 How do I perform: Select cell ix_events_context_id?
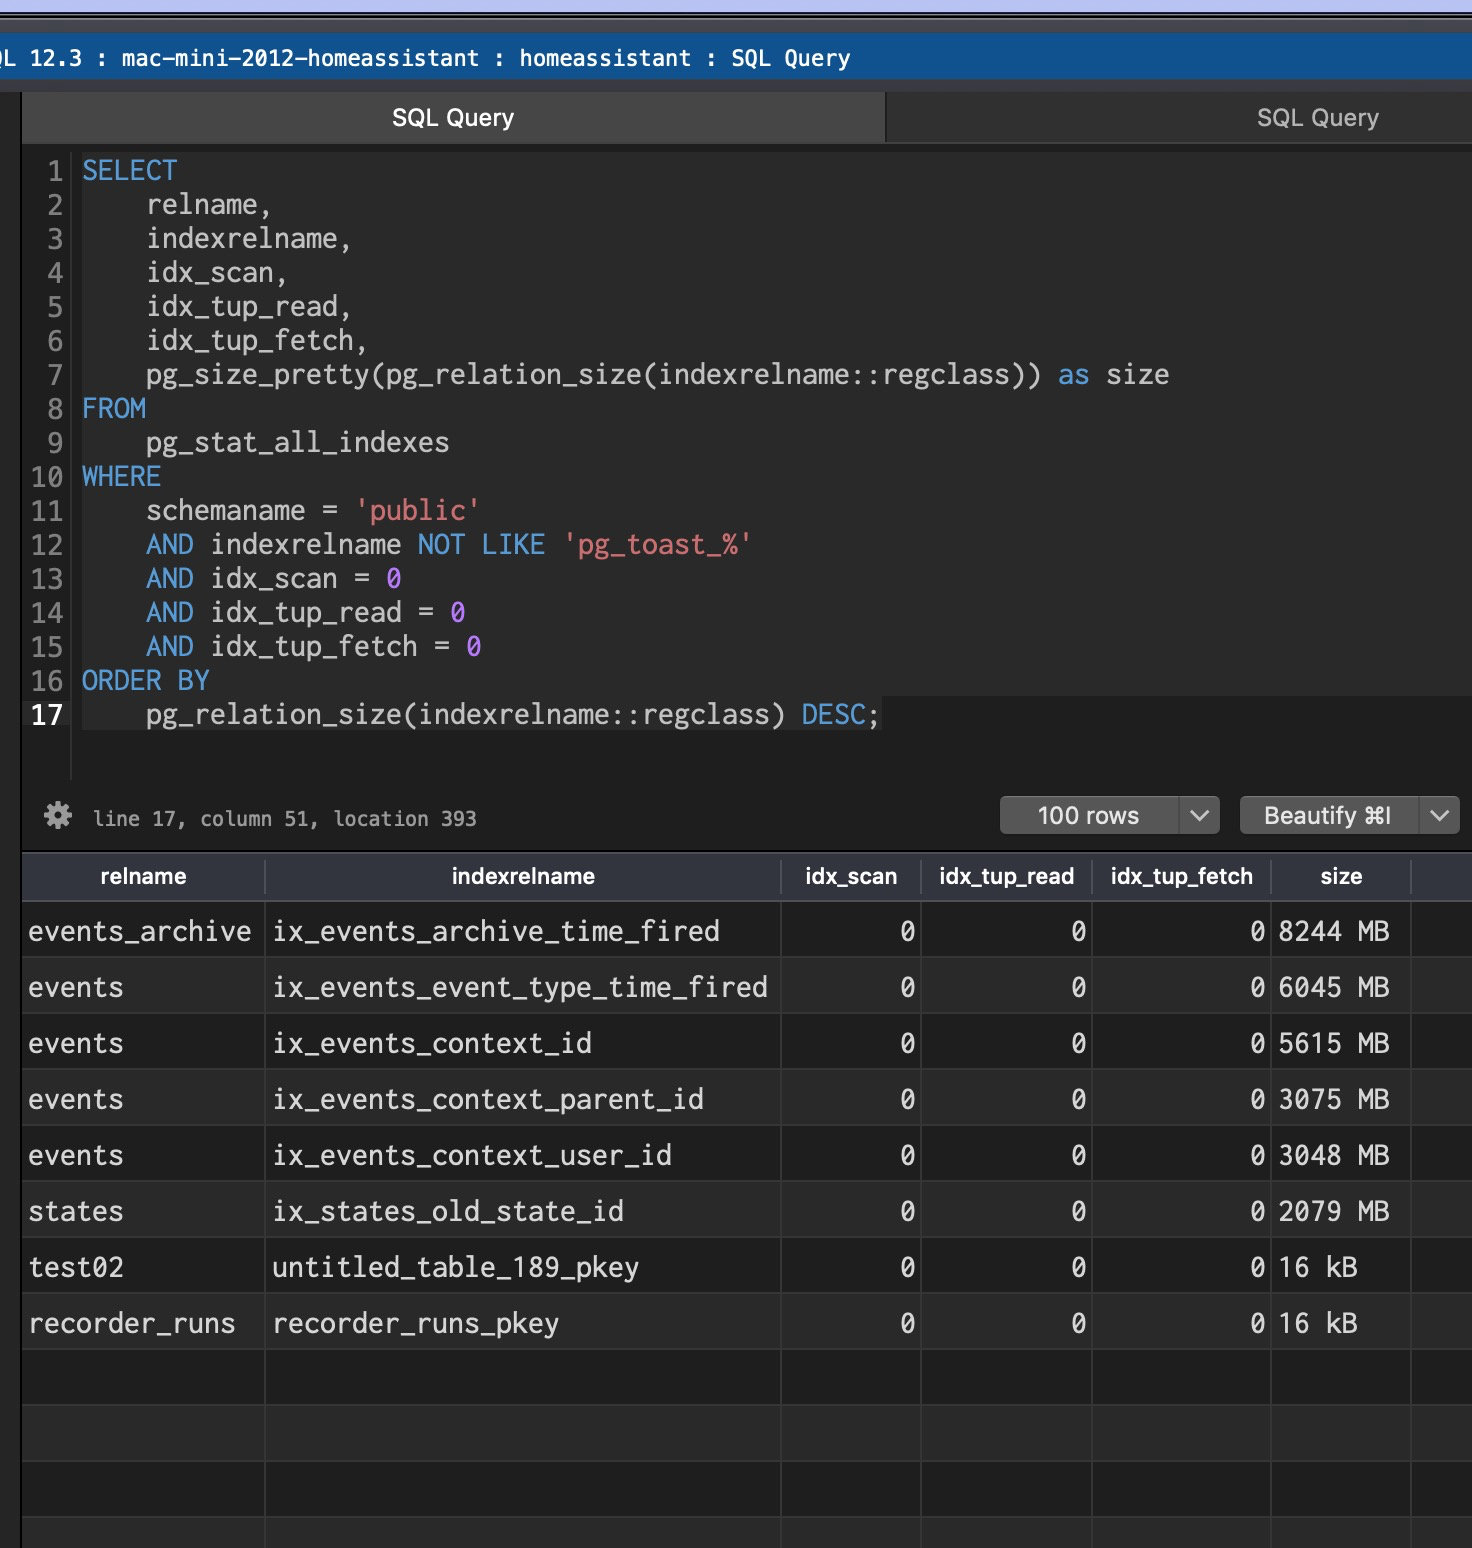click(x=523, y=1044)
